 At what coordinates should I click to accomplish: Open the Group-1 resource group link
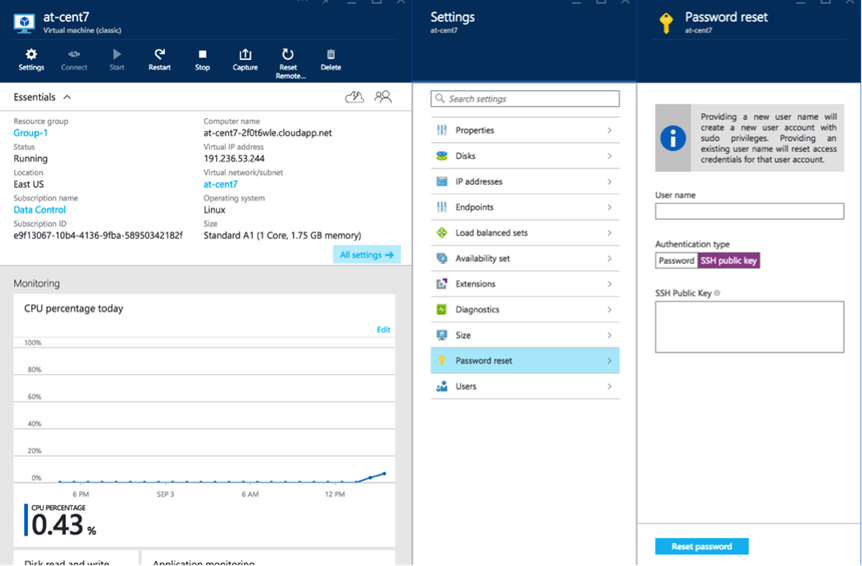[31, 133]
